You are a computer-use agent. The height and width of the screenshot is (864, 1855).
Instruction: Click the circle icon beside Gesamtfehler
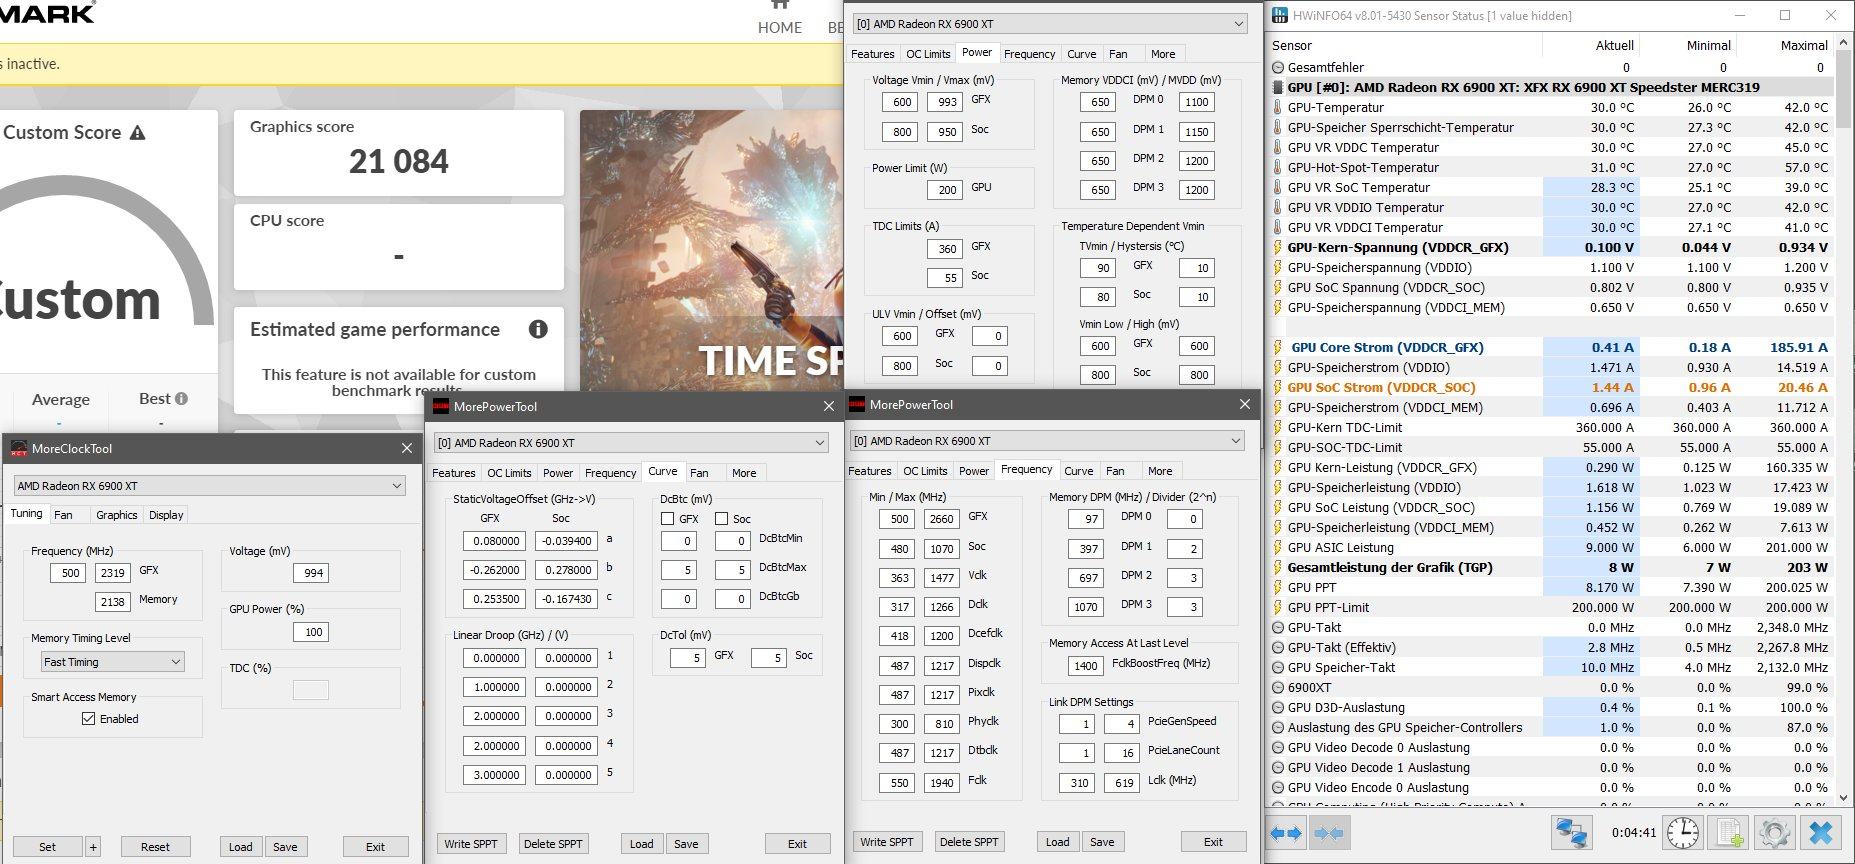[x=1277, y=67]
